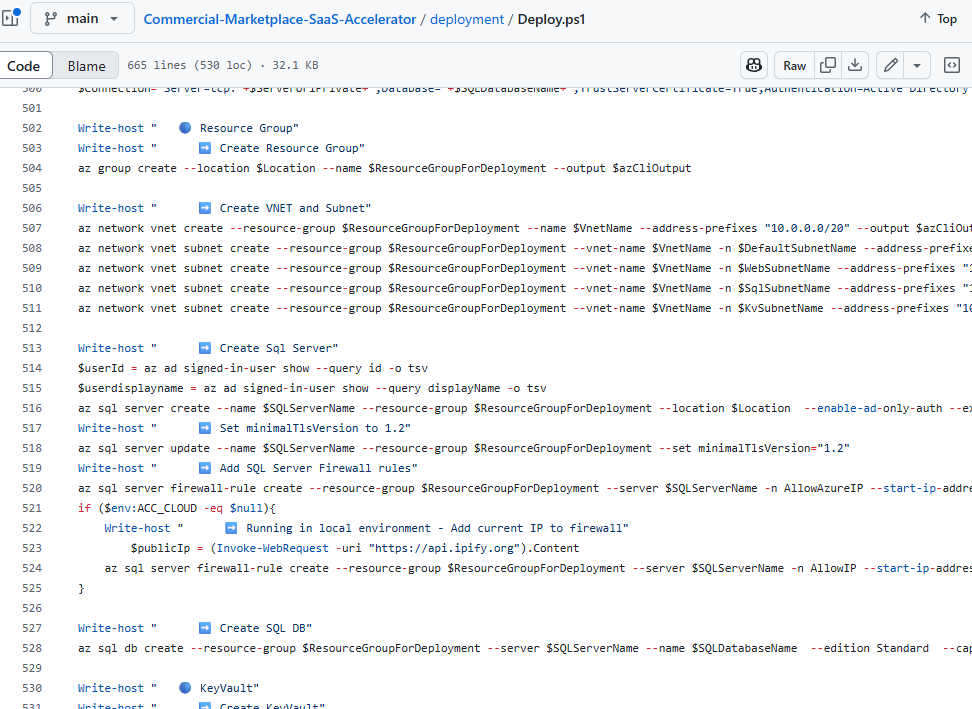The height and width of the screenshot is (709, 972).
Task: Switch to the Code tab
Action: click(x=24, y=66)
